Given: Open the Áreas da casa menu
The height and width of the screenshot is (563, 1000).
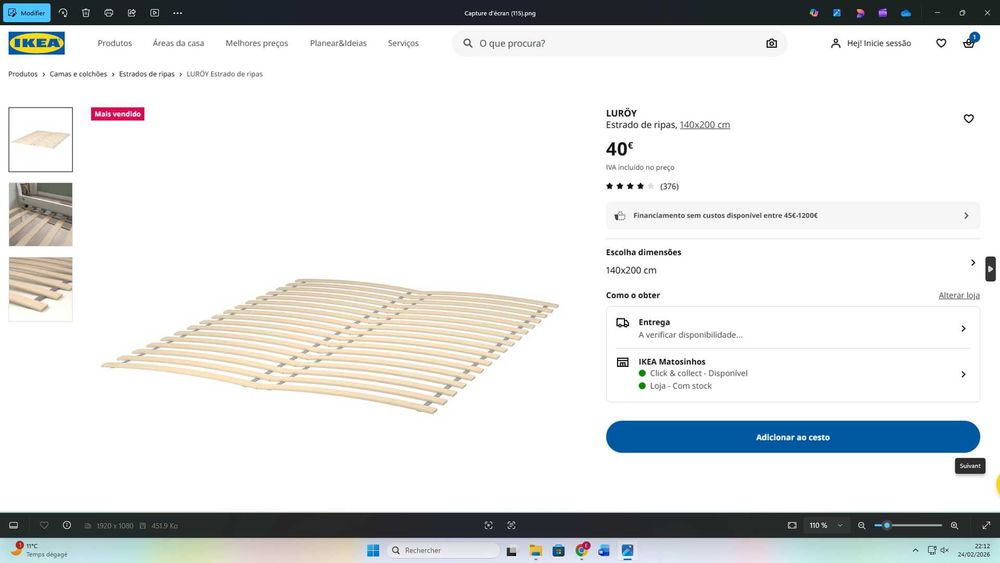Looking at the screenshot, I should click(179, 43).
